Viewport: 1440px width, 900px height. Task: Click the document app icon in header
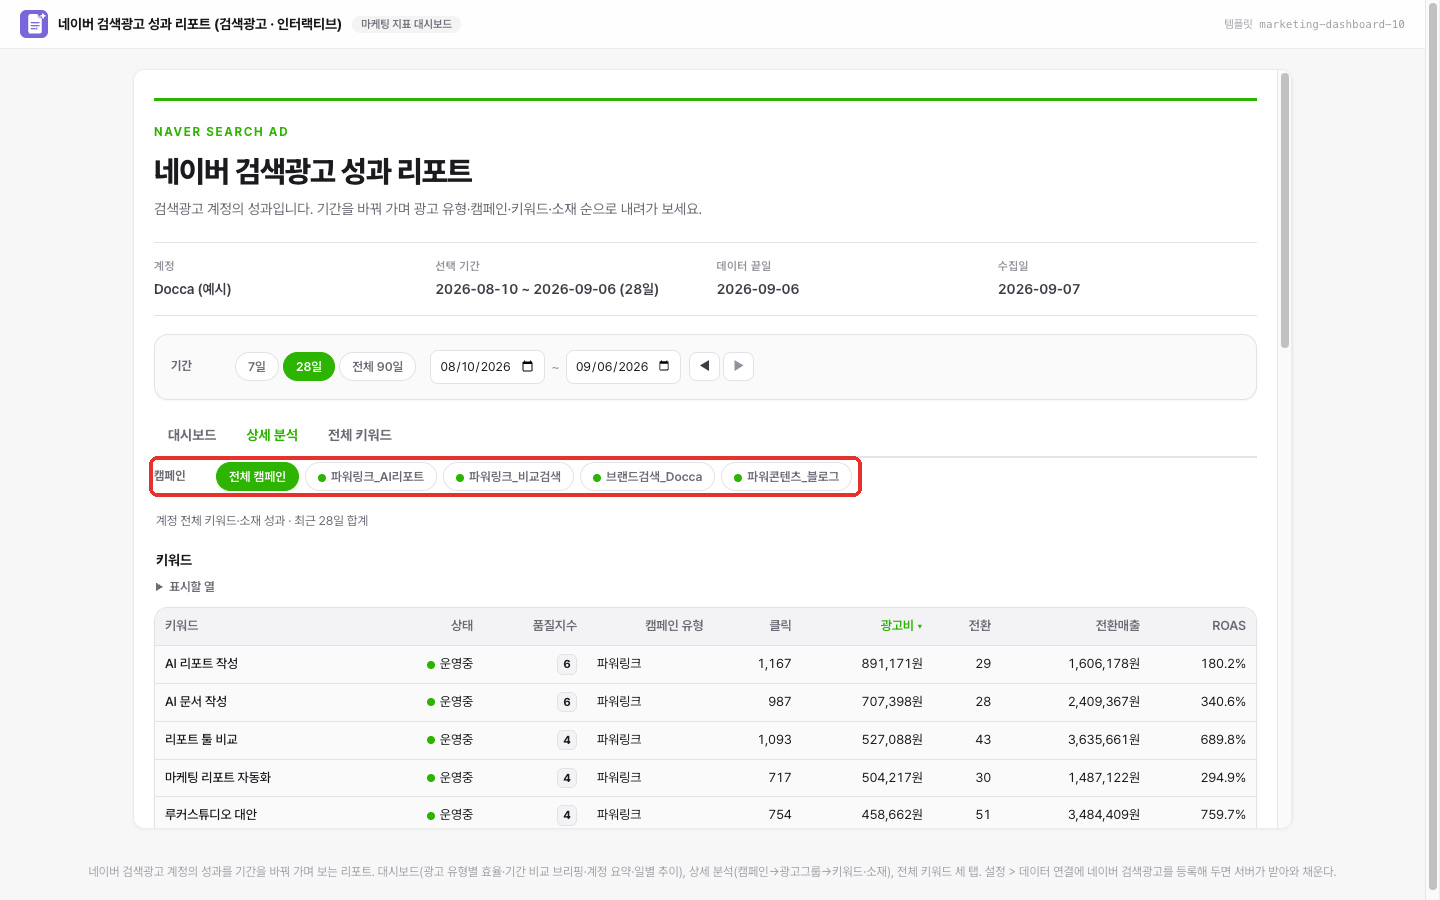34,24
